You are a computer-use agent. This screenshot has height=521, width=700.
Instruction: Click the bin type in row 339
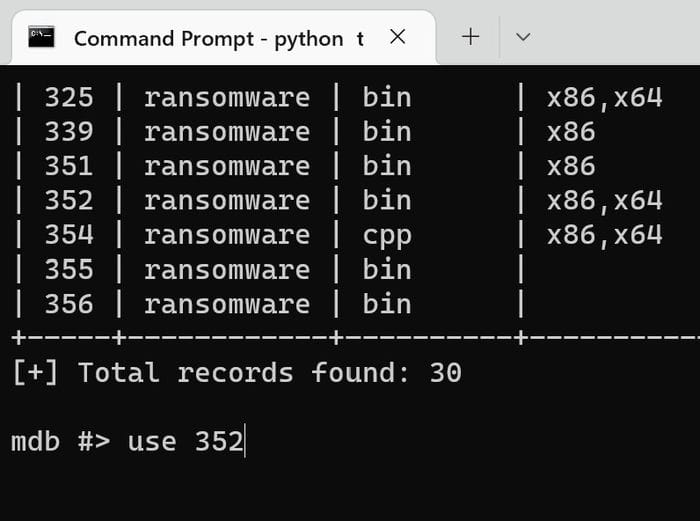[x=387, y=131]
